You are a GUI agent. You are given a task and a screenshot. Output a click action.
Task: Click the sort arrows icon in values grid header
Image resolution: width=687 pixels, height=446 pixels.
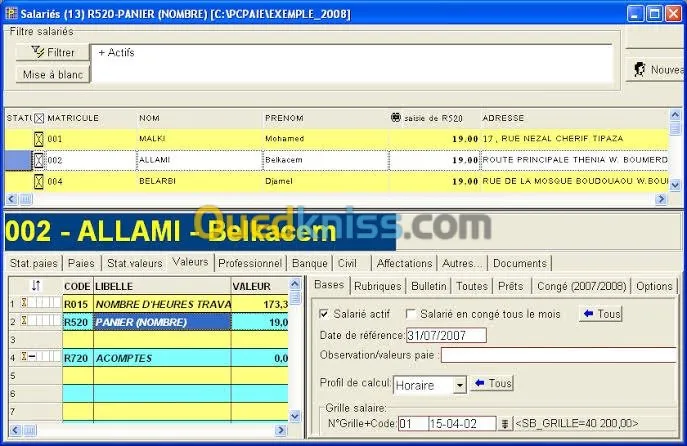[x=36, y=286]
